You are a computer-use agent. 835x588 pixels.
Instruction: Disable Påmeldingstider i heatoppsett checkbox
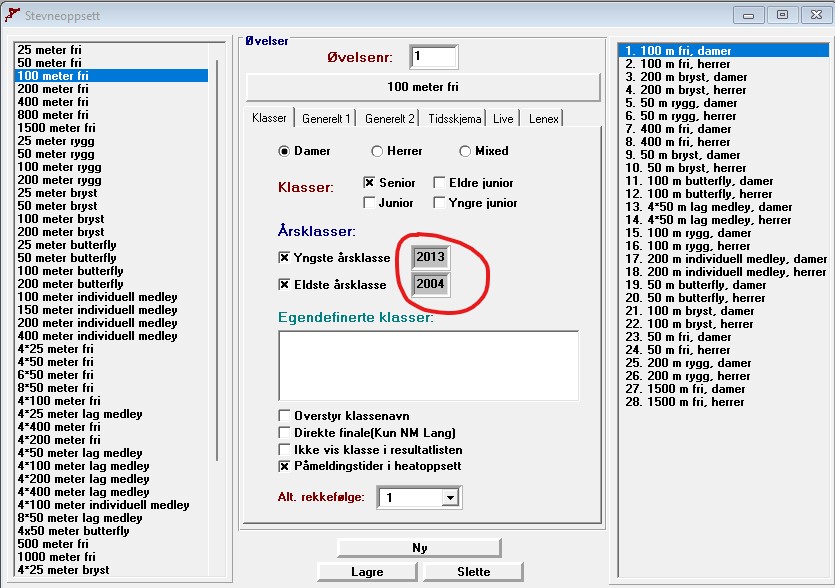point(285,465)
